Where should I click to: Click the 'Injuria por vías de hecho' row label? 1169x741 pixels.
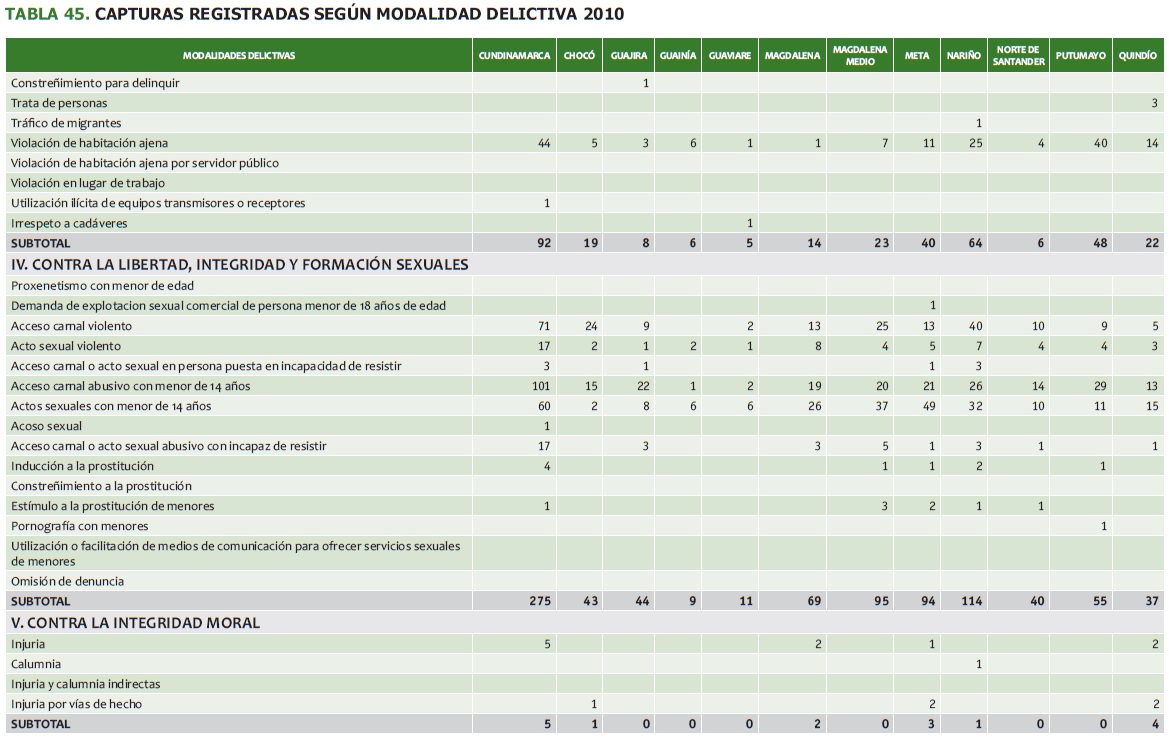tap(76, 704)
